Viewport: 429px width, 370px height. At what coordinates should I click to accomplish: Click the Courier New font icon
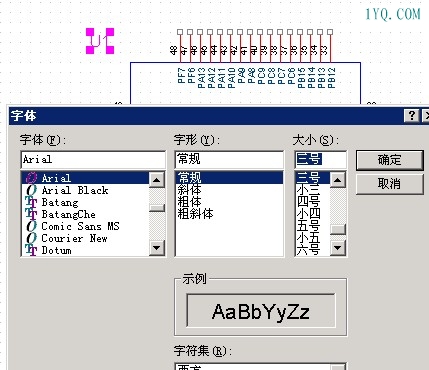[31, 238]
